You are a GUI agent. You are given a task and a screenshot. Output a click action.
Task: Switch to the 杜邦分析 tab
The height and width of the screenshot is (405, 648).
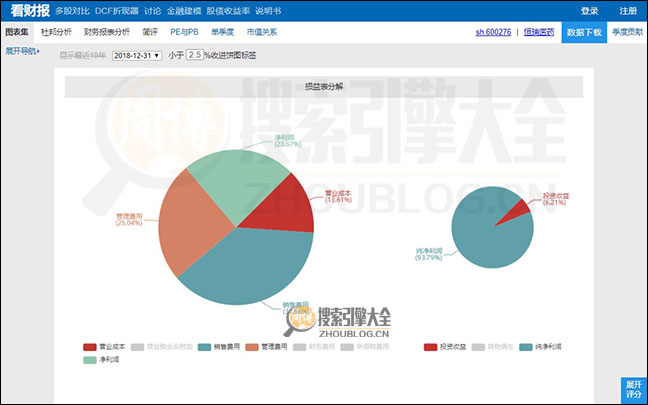point(56,32)
